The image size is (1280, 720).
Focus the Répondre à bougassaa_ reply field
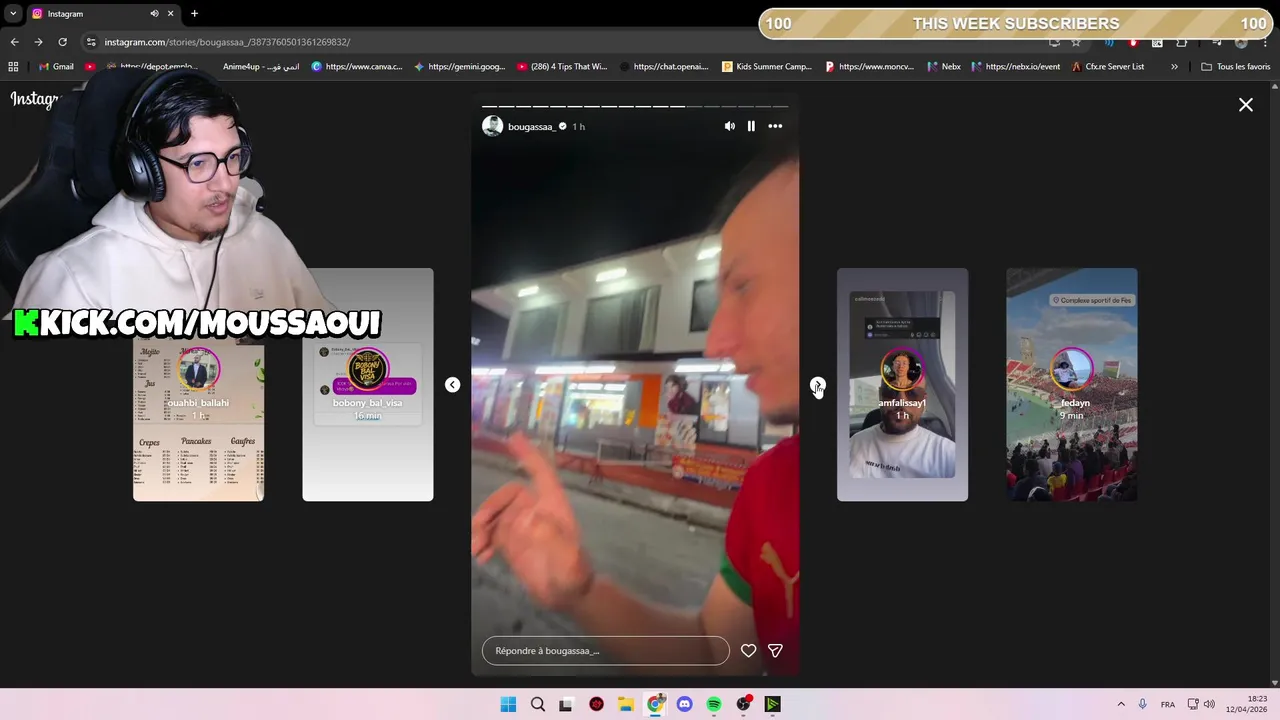606,651
